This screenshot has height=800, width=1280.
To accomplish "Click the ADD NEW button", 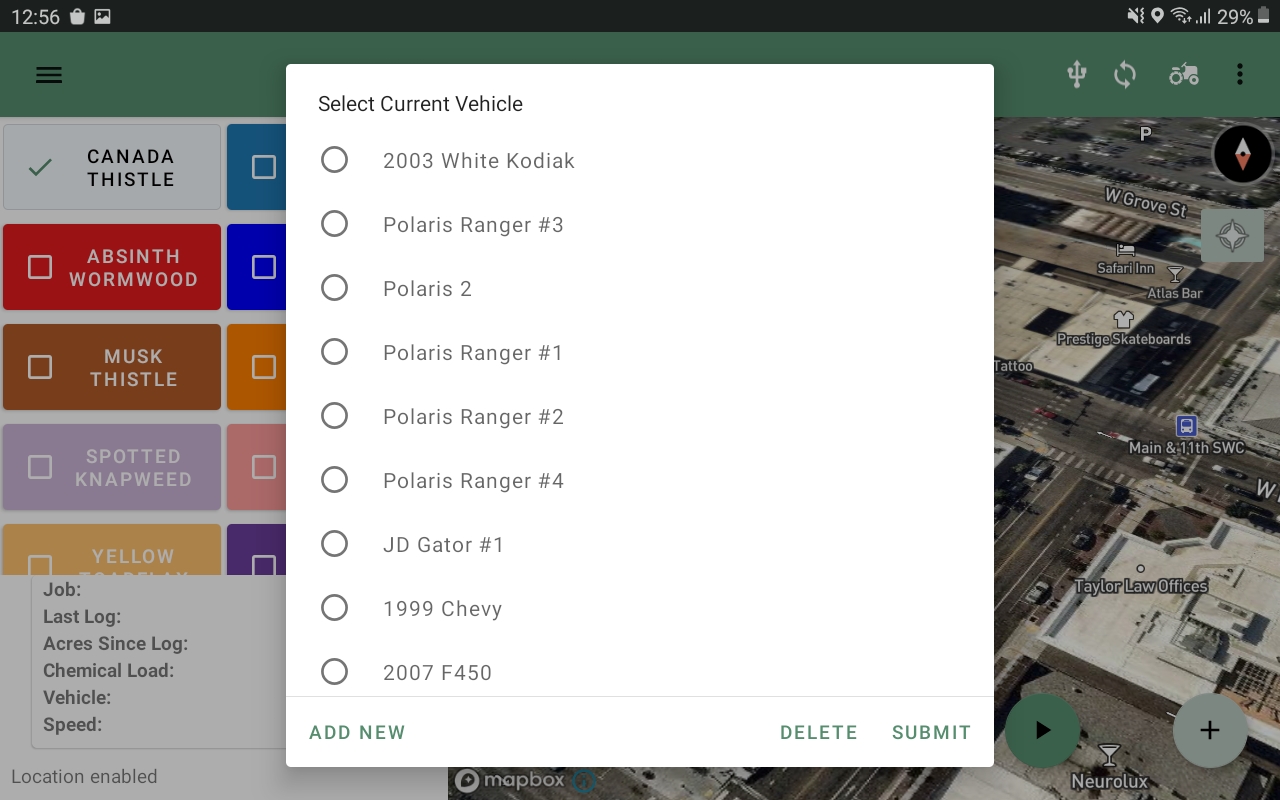I will [x=357, y=732].
